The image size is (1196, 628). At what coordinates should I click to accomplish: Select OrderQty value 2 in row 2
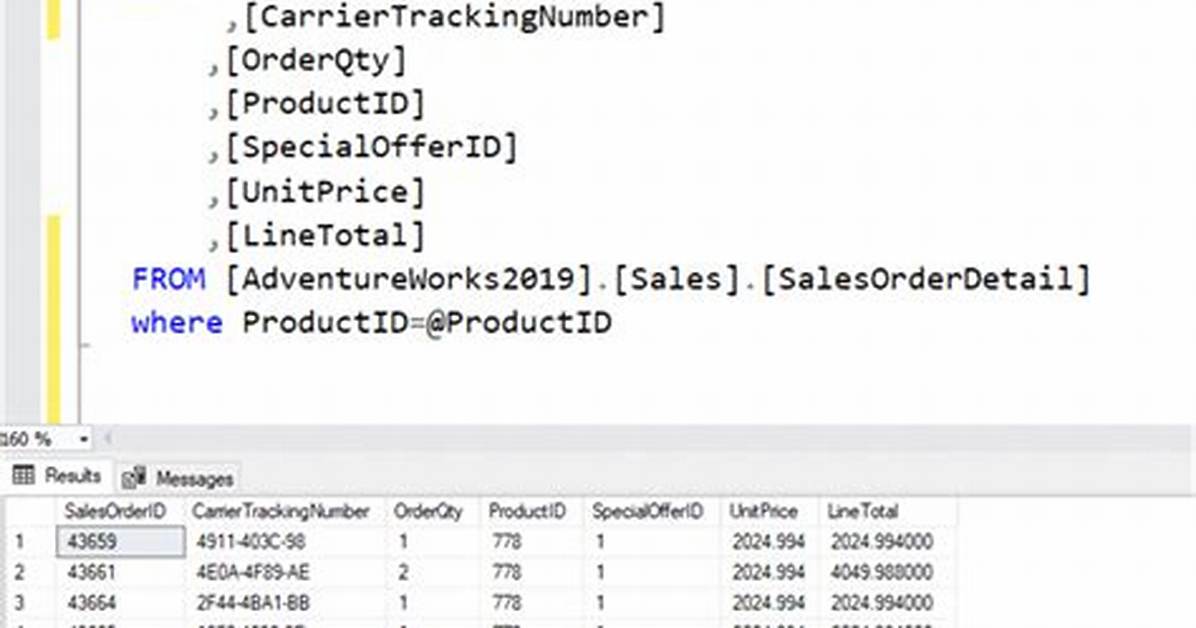(403, 572)
